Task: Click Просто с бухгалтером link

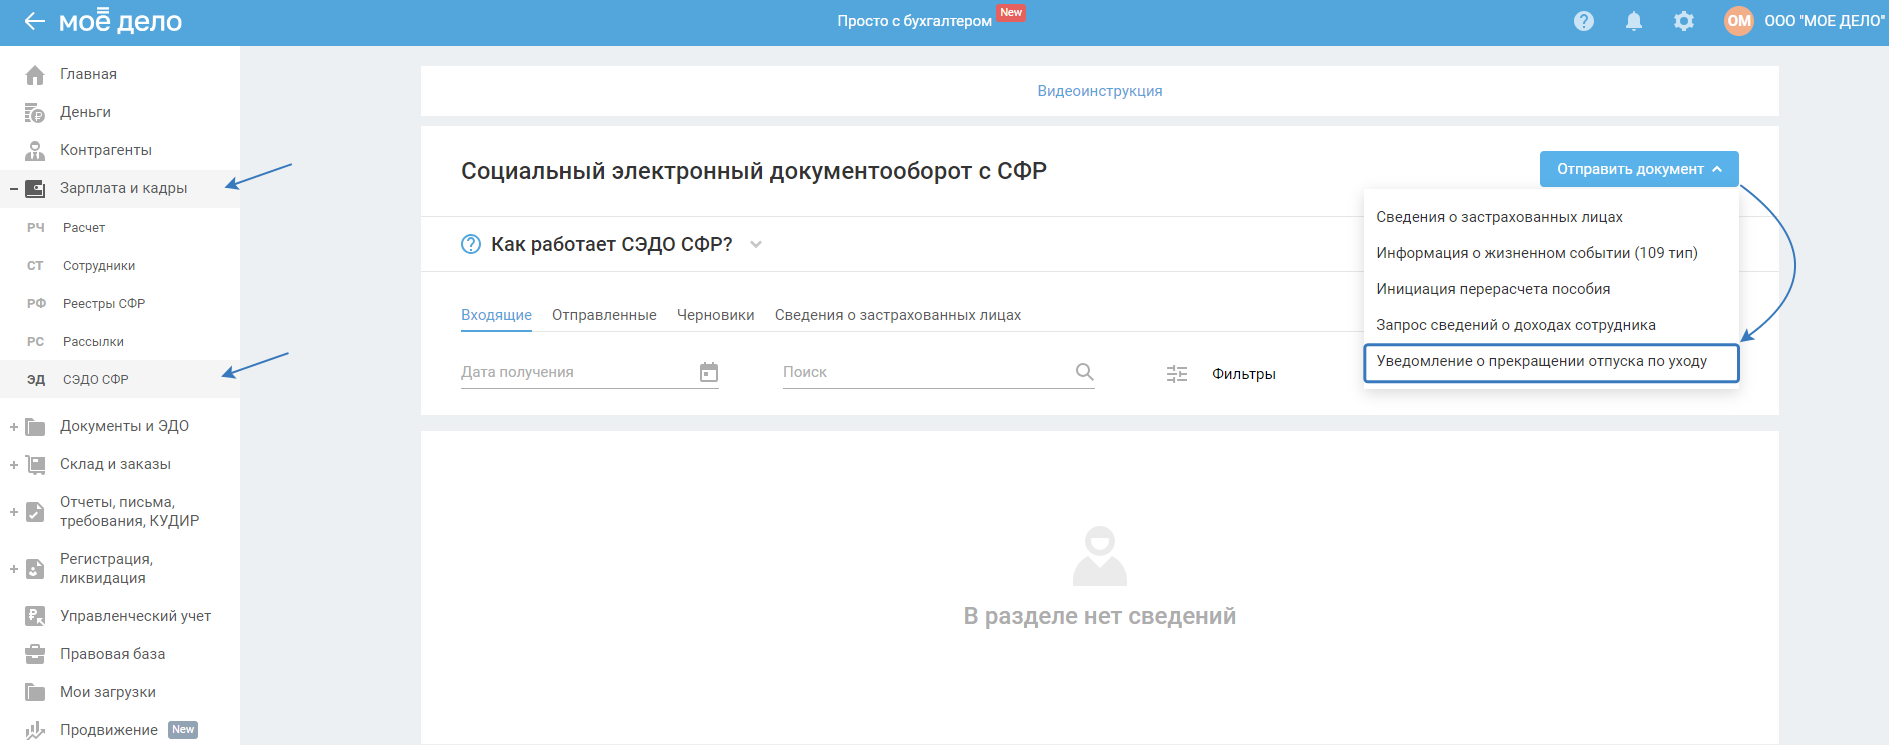Action: (914, 21)
